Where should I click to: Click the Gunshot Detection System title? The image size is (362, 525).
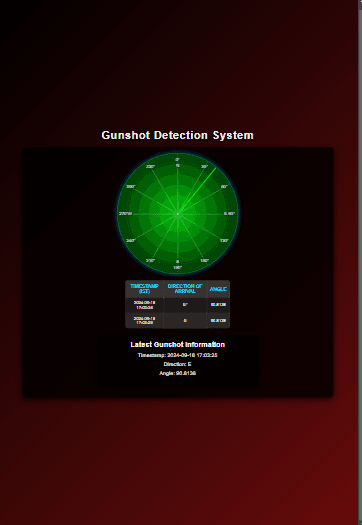[x=177, y=135]
